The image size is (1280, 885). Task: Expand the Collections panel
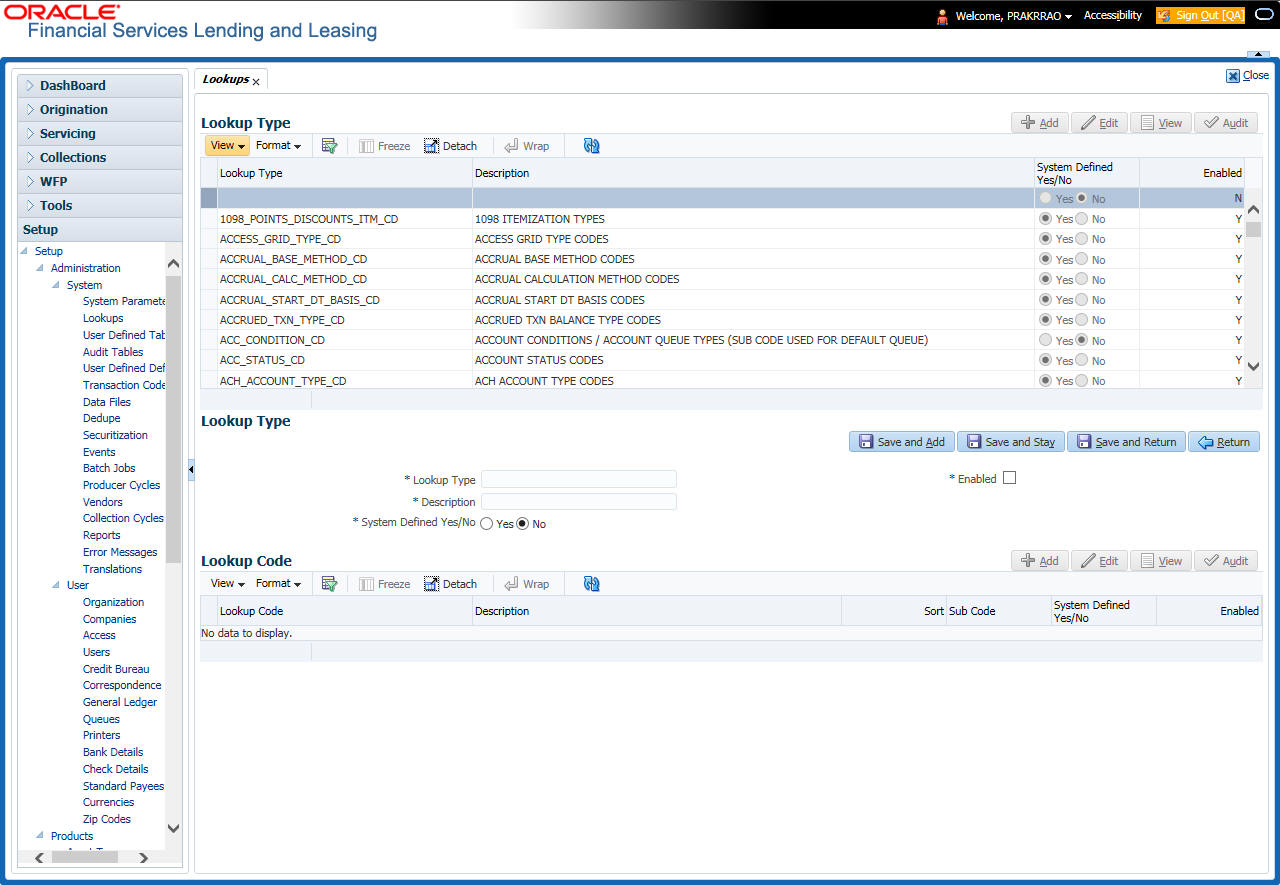pos(100,158)
